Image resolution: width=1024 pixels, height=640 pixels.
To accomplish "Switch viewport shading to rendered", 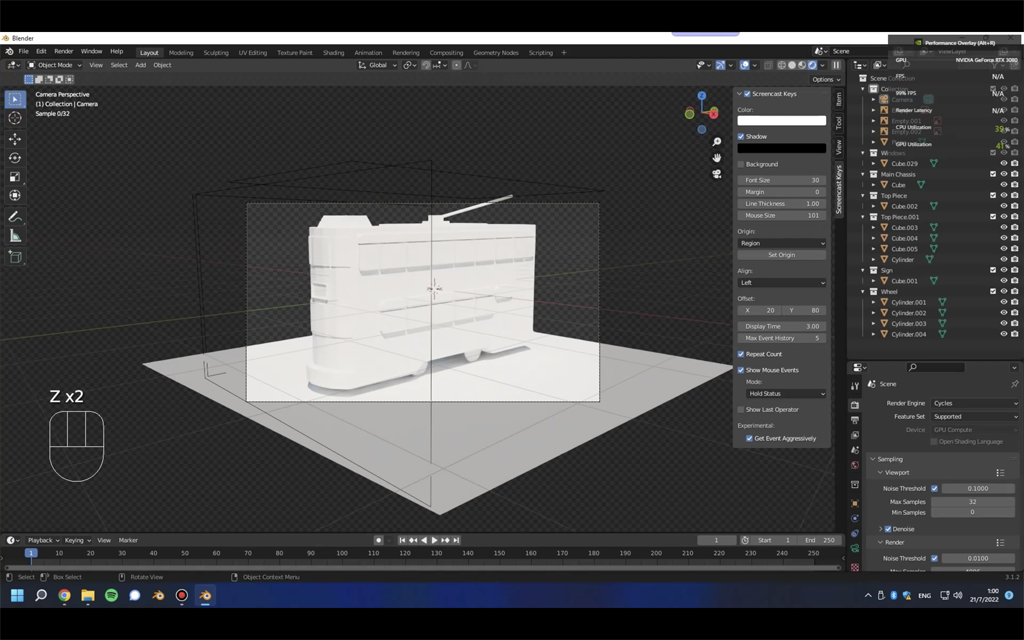I will (x=812, y=65).
